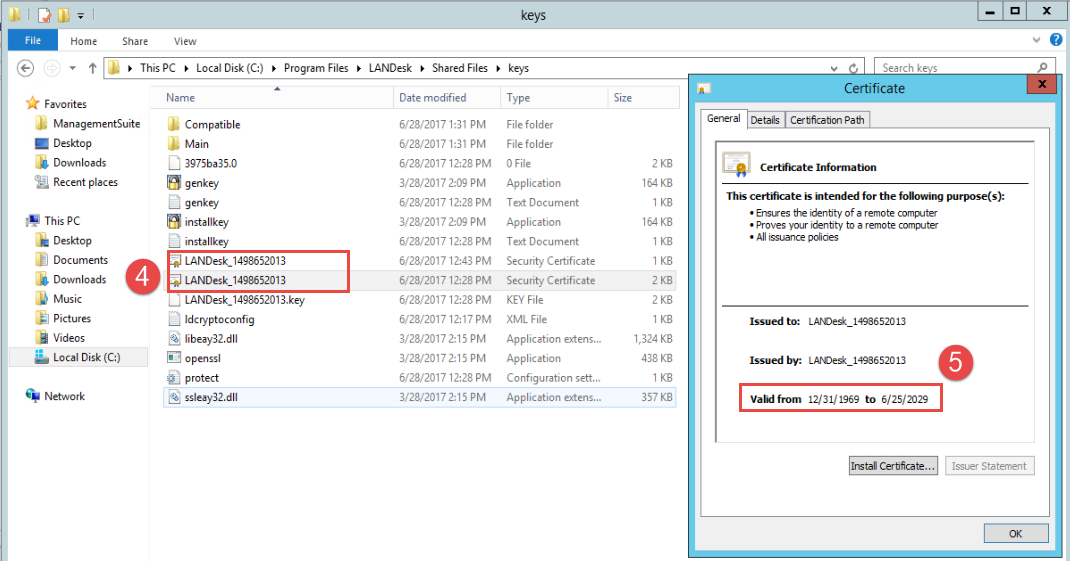This screenshot has height=561, width=1070.
Task: Click the Back navigation arrow
Action: click(26, 68)
